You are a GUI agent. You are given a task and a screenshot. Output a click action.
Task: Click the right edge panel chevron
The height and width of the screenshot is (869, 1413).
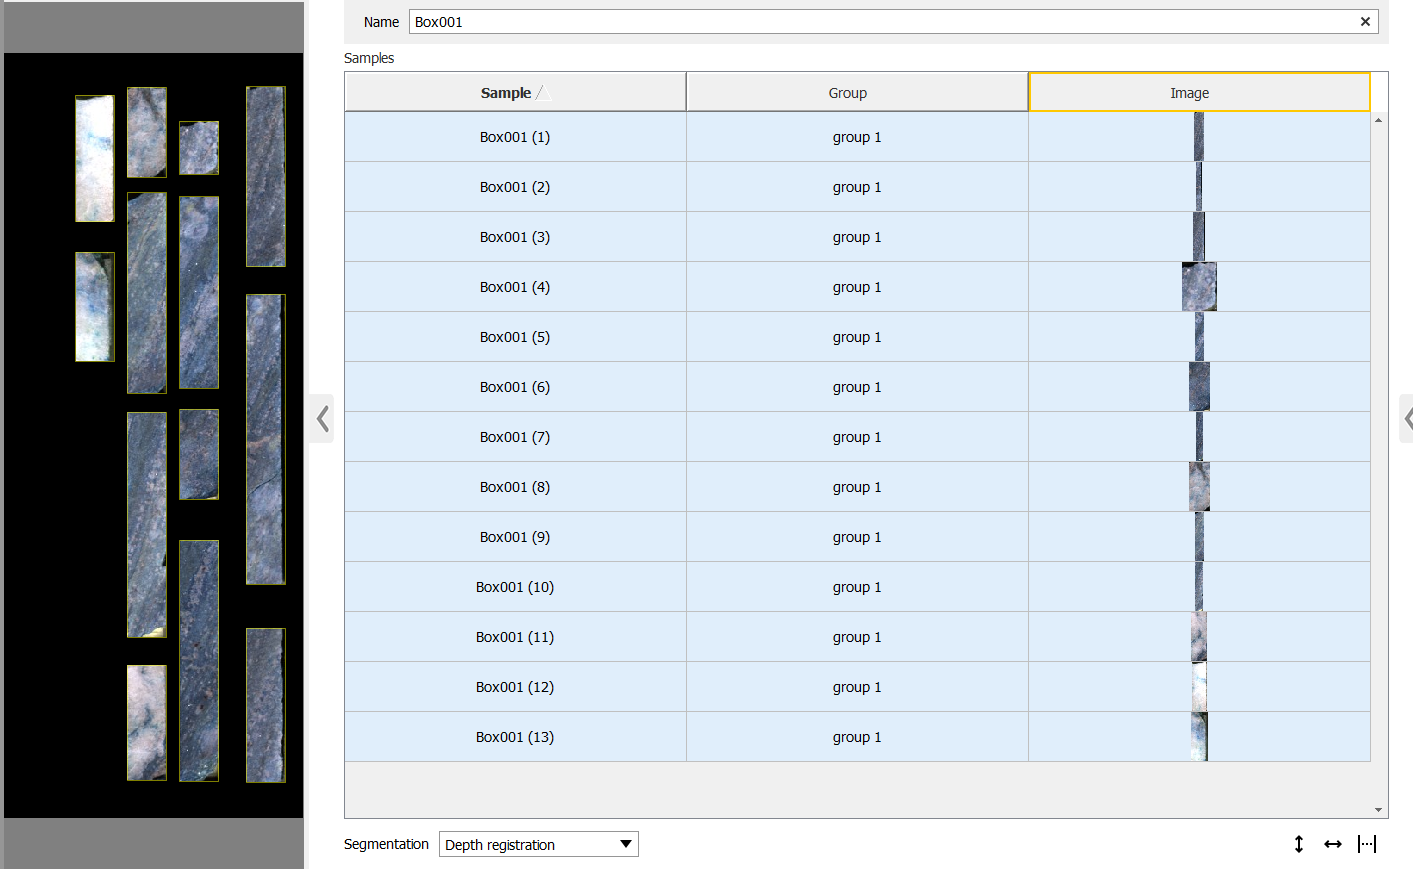click(x=1407, y=418)
